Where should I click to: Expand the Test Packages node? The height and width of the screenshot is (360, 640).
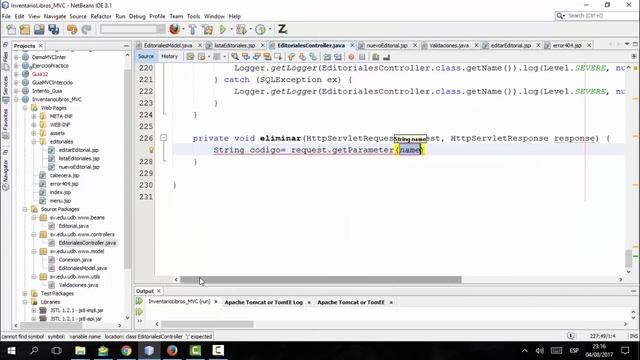point(25,293)
